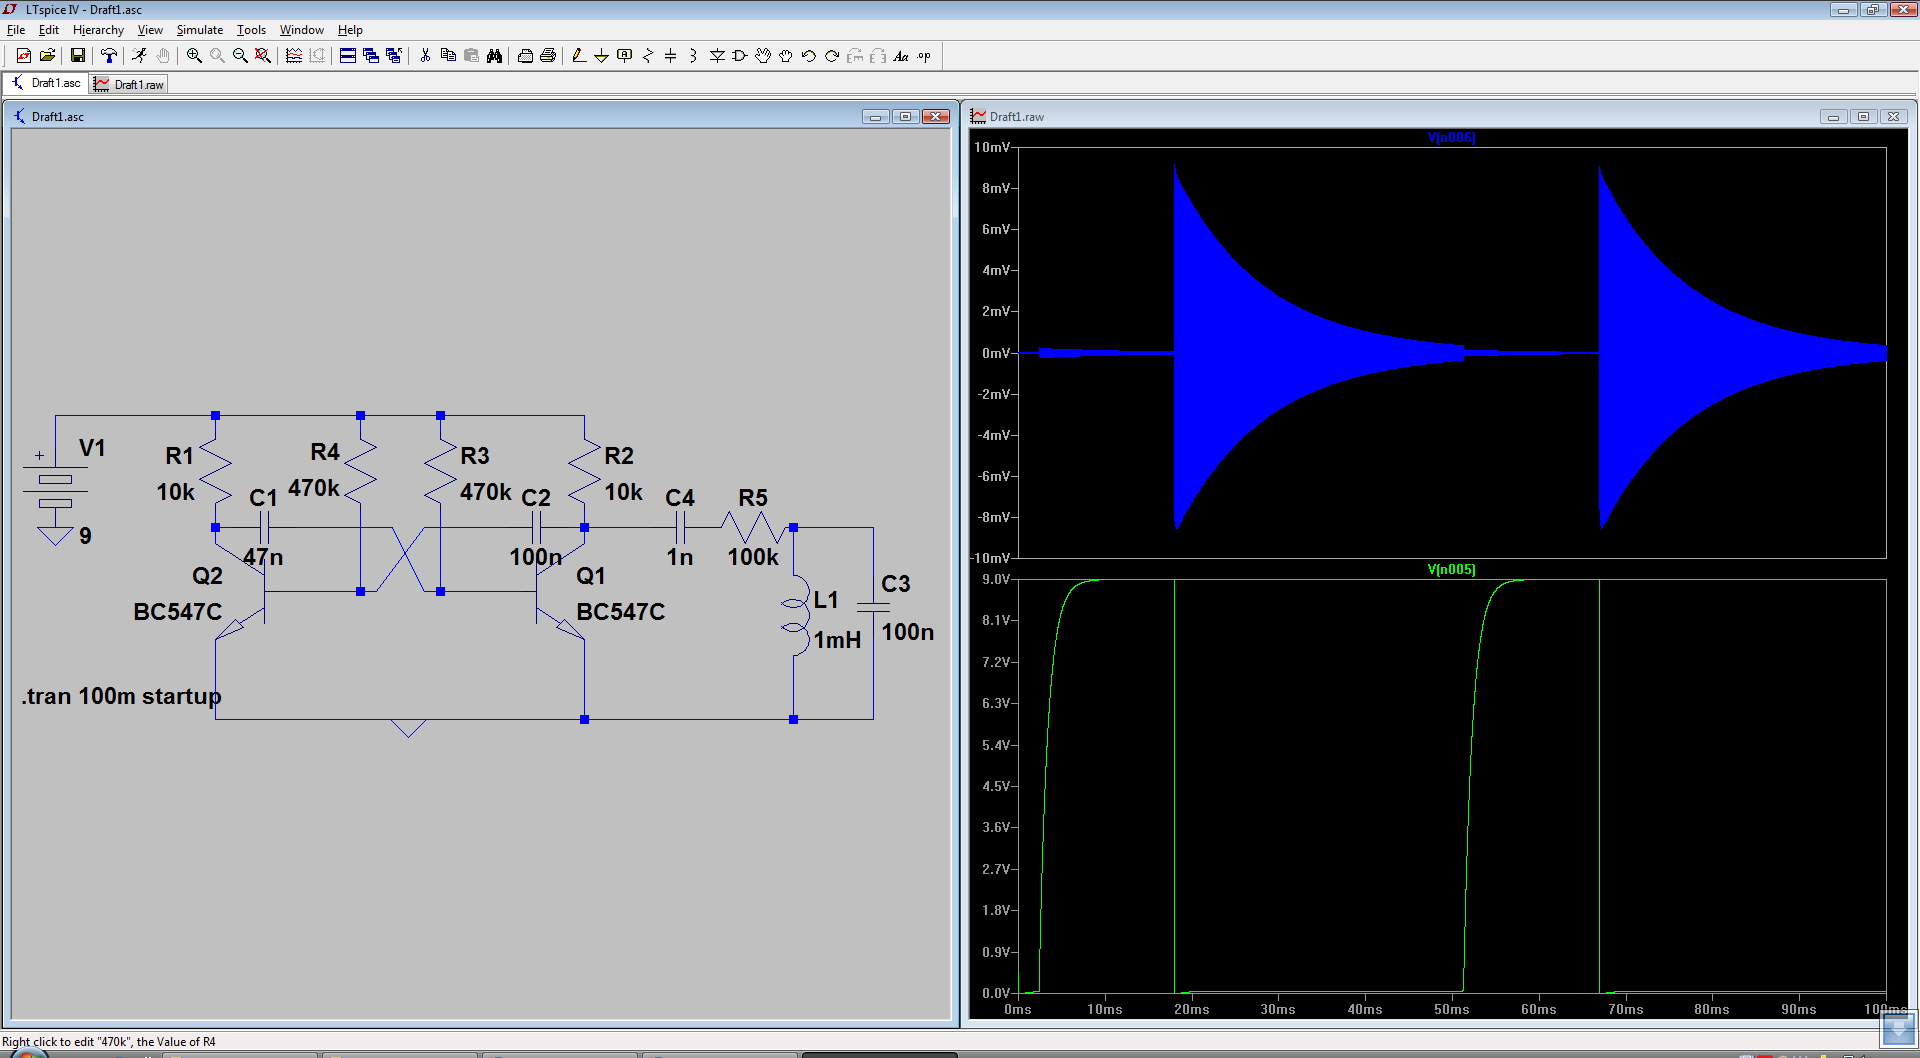The height and width of the screenshot is (1058, 1920).
Task: Click the V(n006) trace label
Action: pos(1451,137)
